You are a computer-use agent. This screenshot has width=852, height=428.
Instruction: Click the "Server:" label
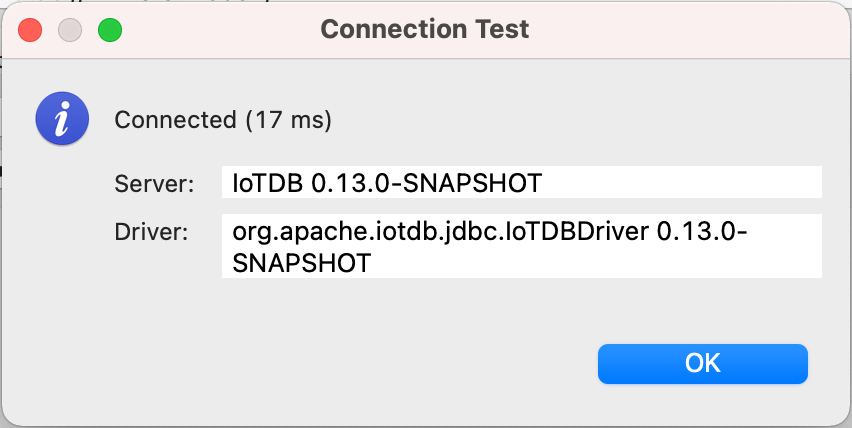tap(151, 183)
